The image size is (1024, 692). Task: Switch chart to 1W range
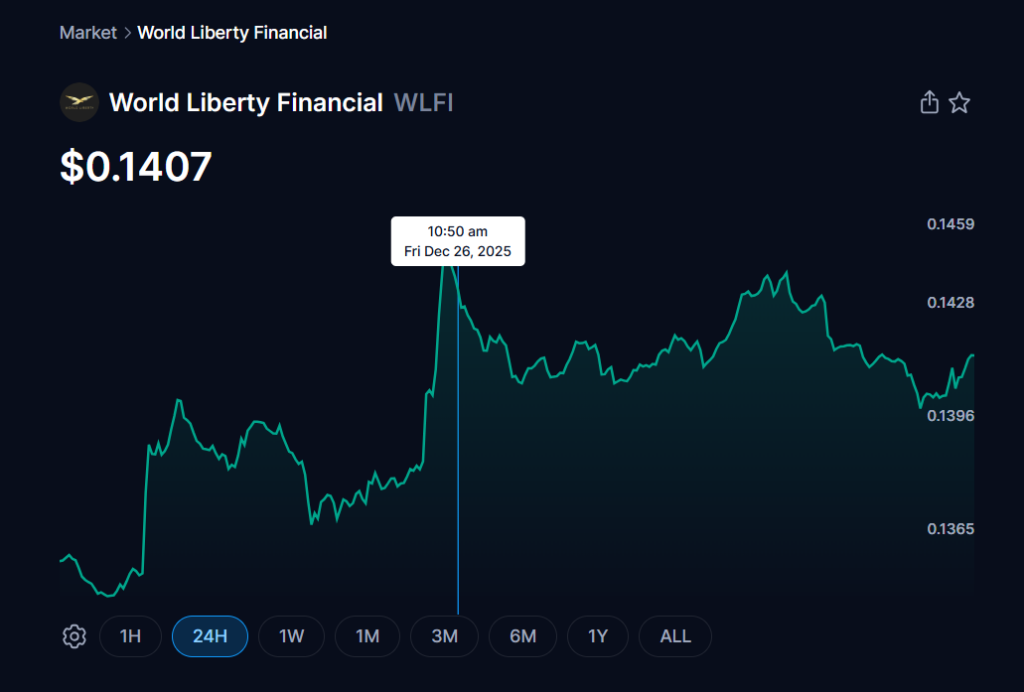pyautogui.click(x=291, y=636)
